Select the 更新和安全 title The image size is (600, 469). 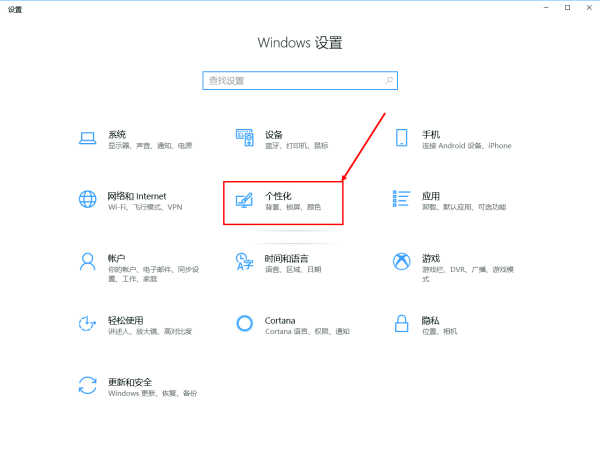130,382
